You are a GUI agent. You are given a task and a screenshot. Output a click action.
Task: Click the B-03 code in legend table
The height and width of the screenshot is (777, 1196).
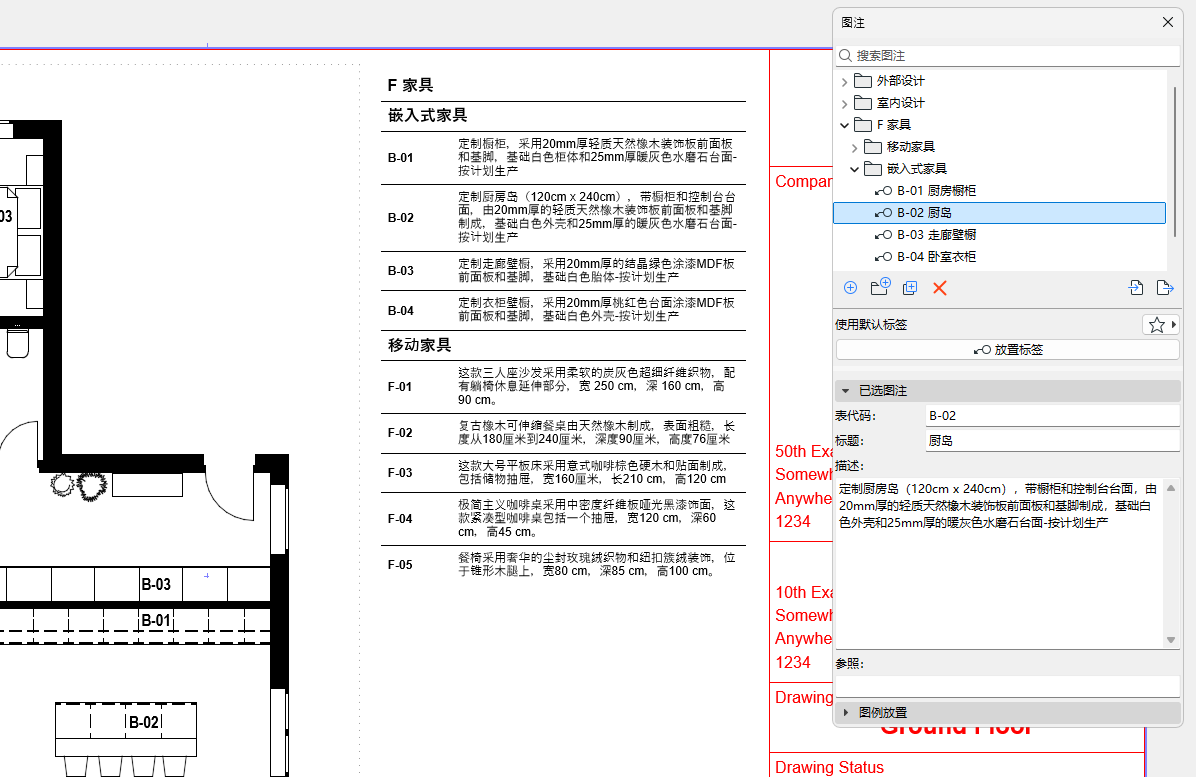coord(400,271)
